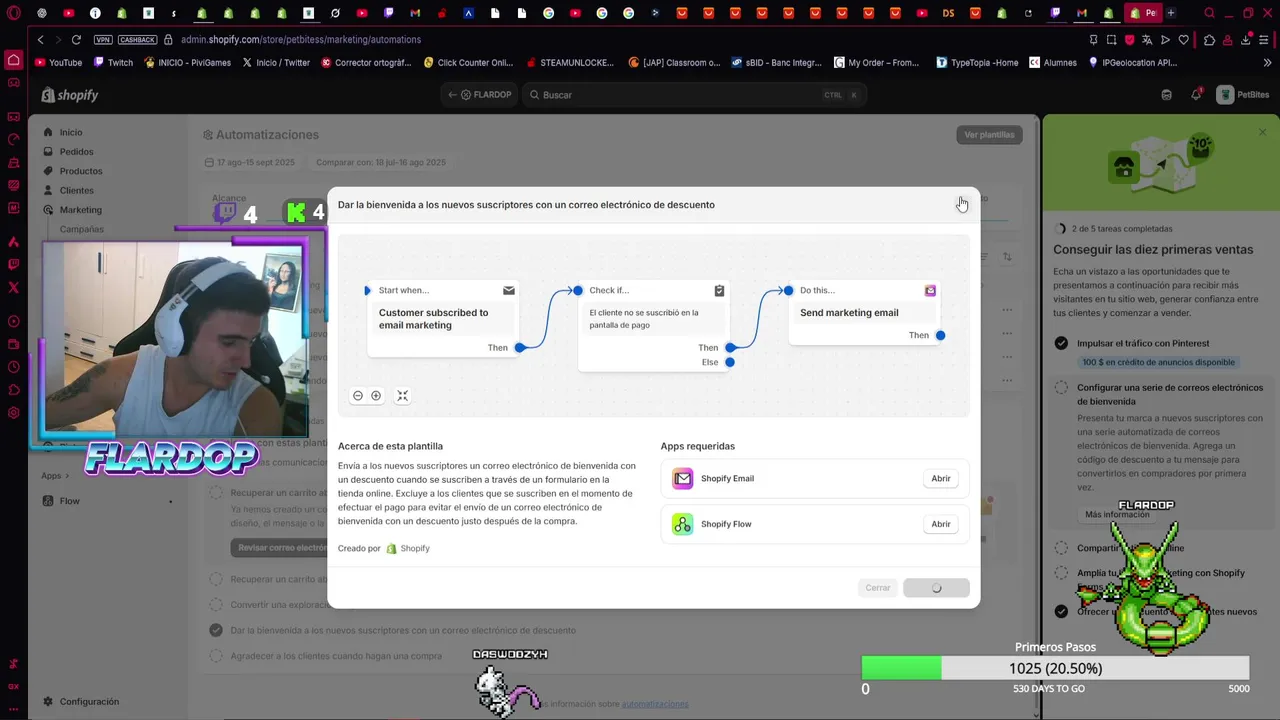Go back in the browser
Screen dimensions: 1280x720
[40, 39]
